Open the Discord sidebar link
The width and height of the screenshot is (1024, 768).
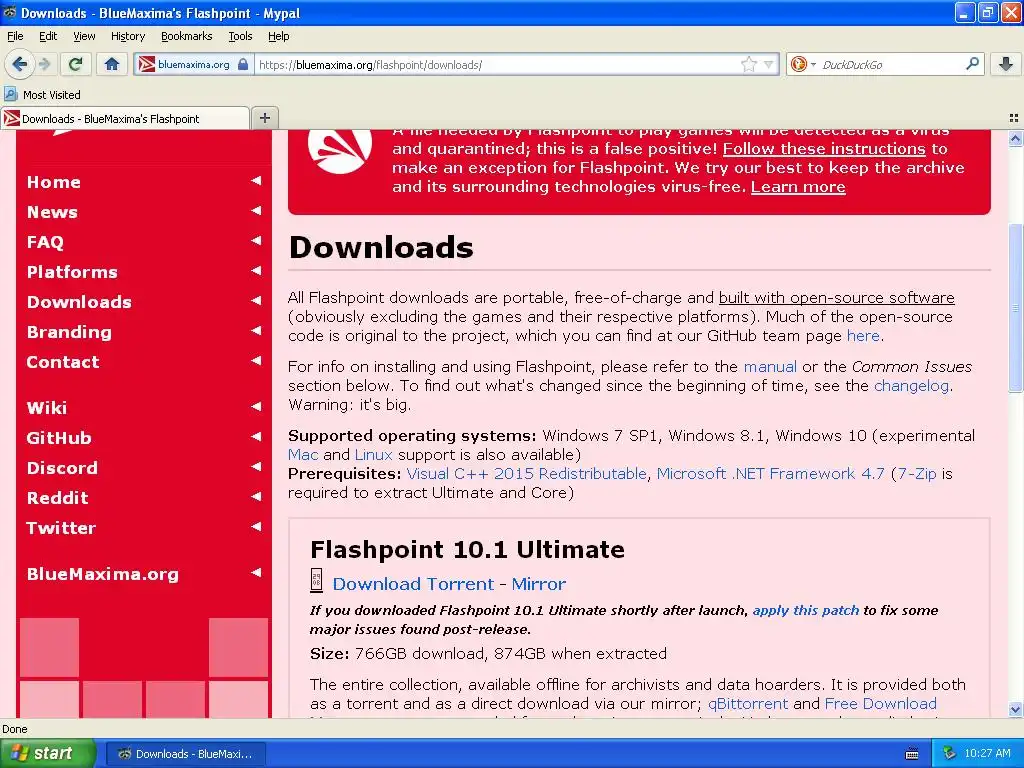pyautogui.click(x=62, y=468)
